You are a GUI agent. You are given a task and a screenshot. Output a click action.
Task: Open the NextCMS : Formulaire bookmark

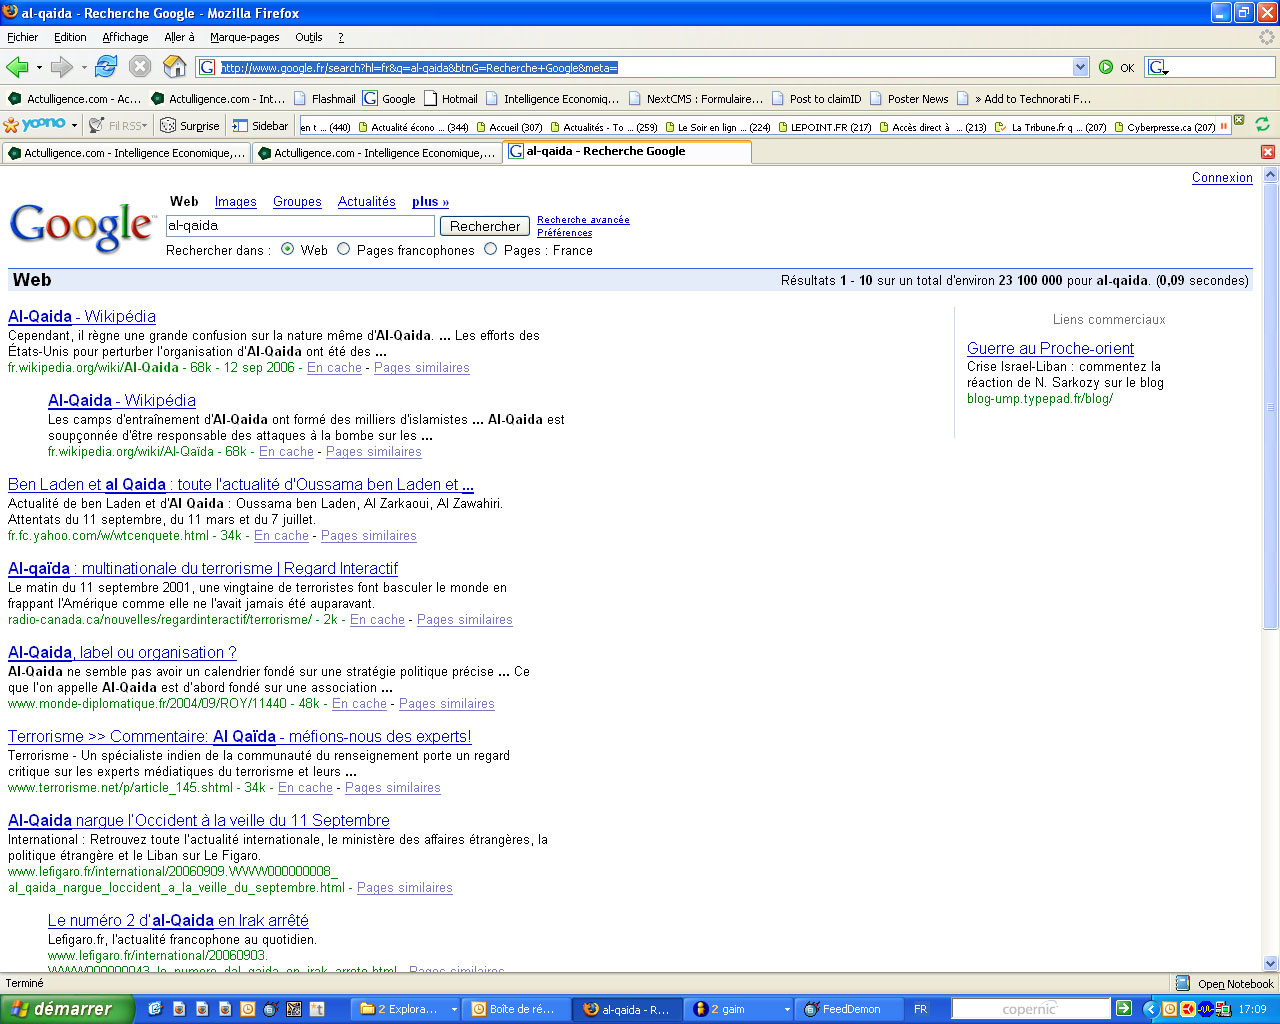tap(696, 98)
